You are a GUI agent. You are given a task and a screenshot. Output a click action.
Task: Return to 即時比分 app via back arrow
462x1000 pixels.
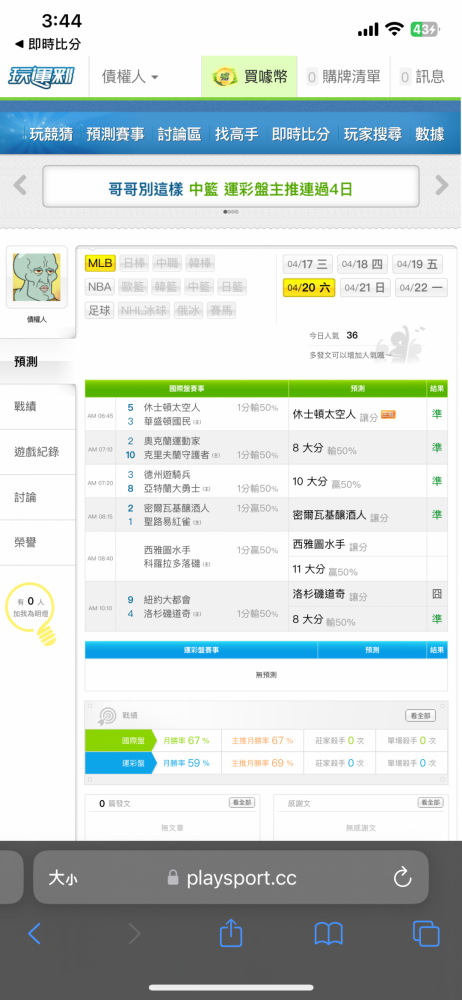tap(48, 44)
